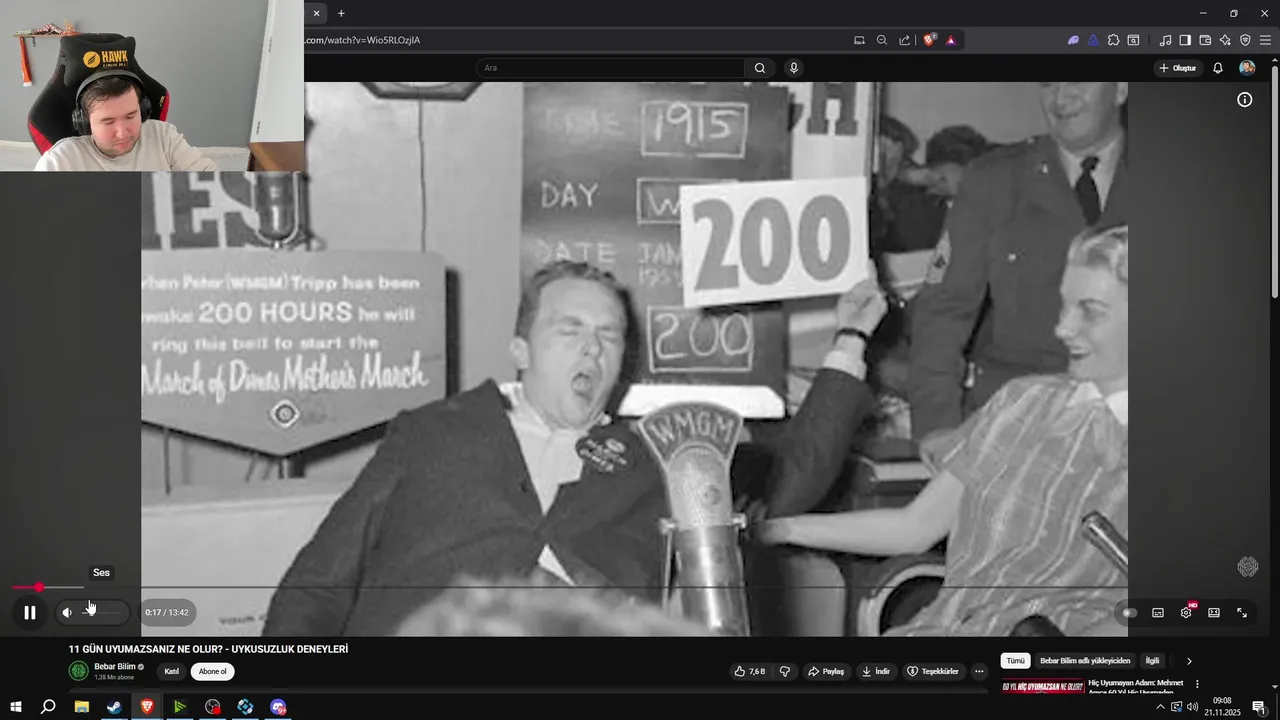Open the video info card icon
The width and height of the screenshot is (1280, 720).
1245,100
